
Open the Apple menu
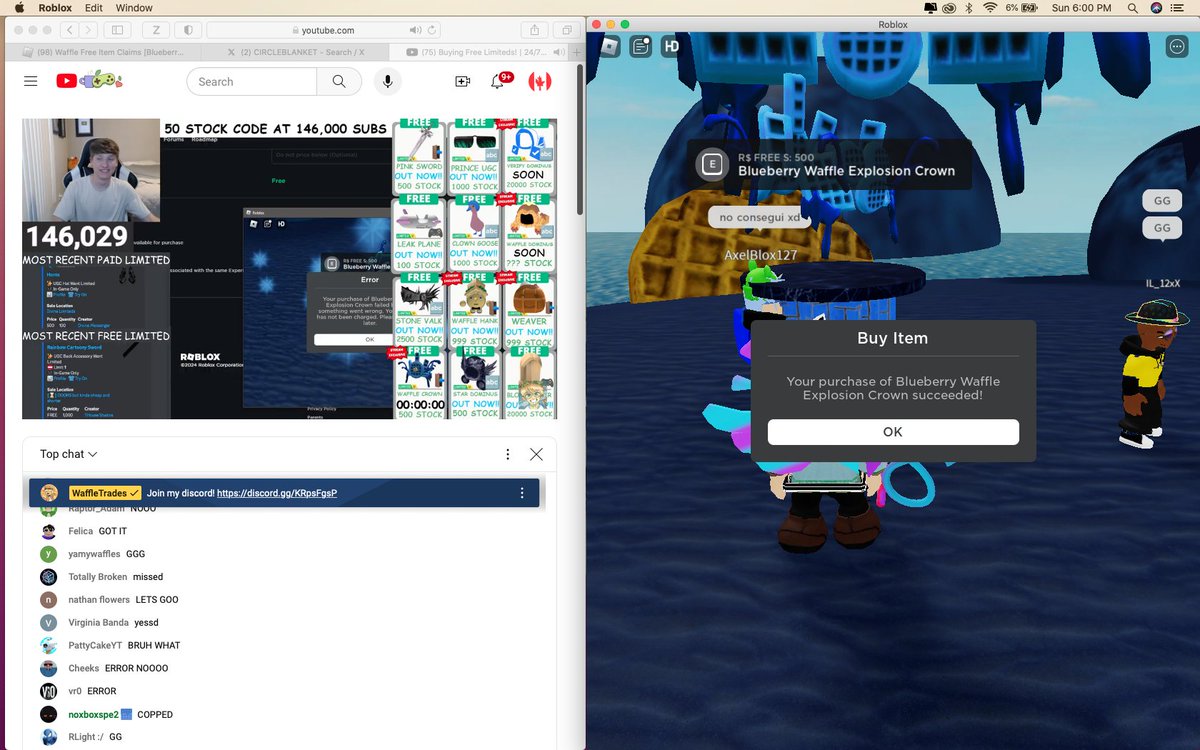click(x=18, y=7)
